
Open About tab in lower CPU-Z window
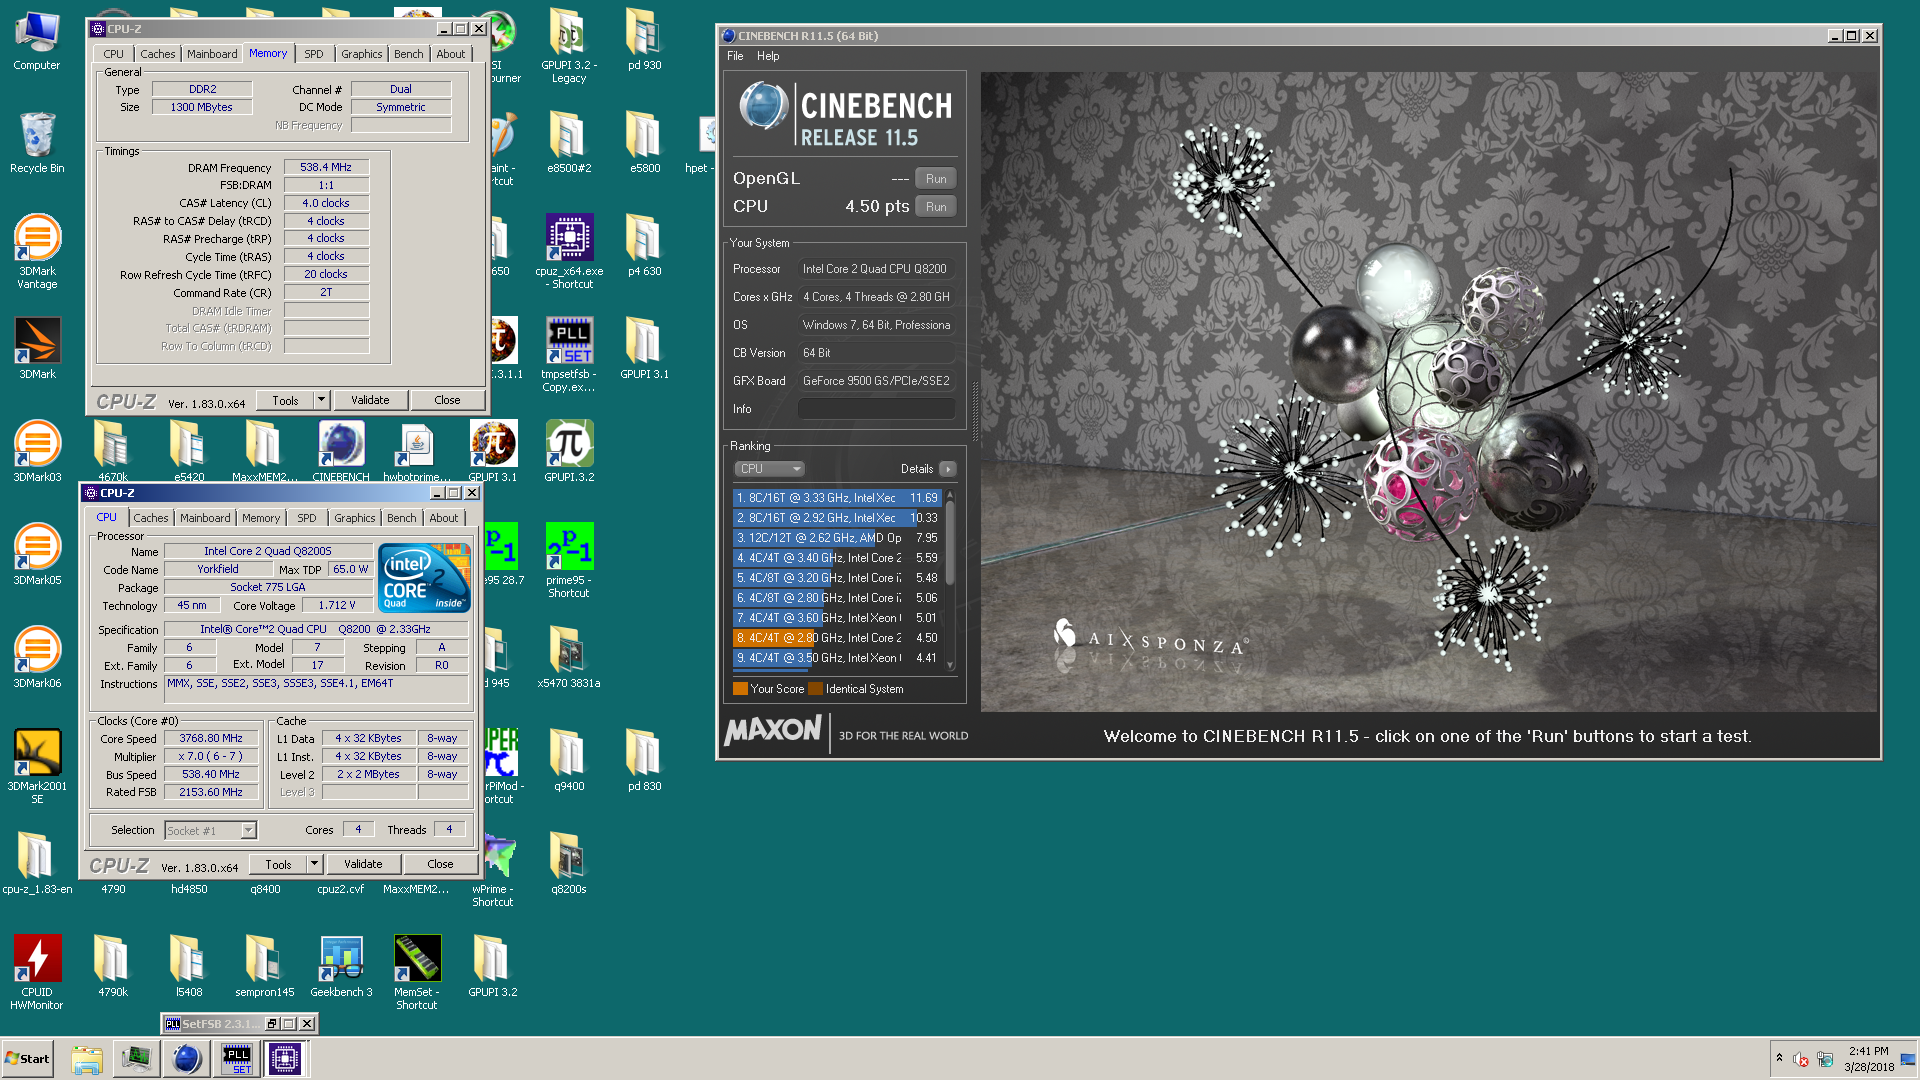(444, 518)
